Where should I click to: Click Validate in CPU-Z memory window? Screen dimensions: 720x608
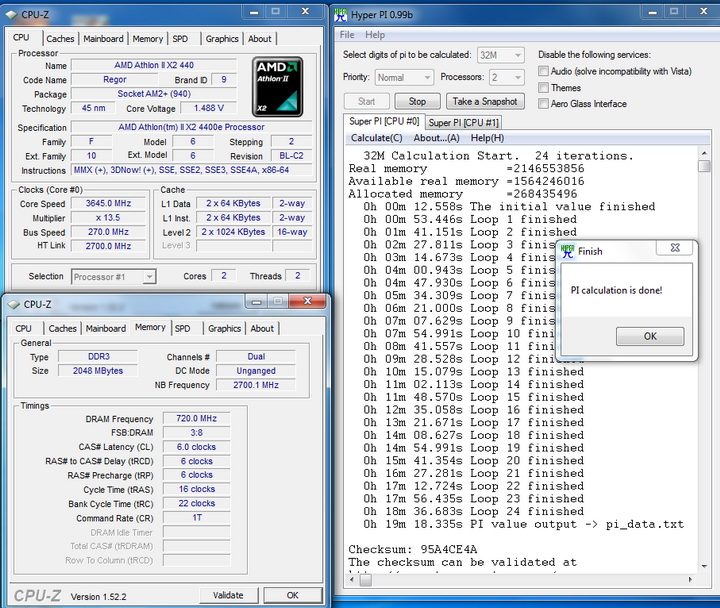(x=228, y=595)
